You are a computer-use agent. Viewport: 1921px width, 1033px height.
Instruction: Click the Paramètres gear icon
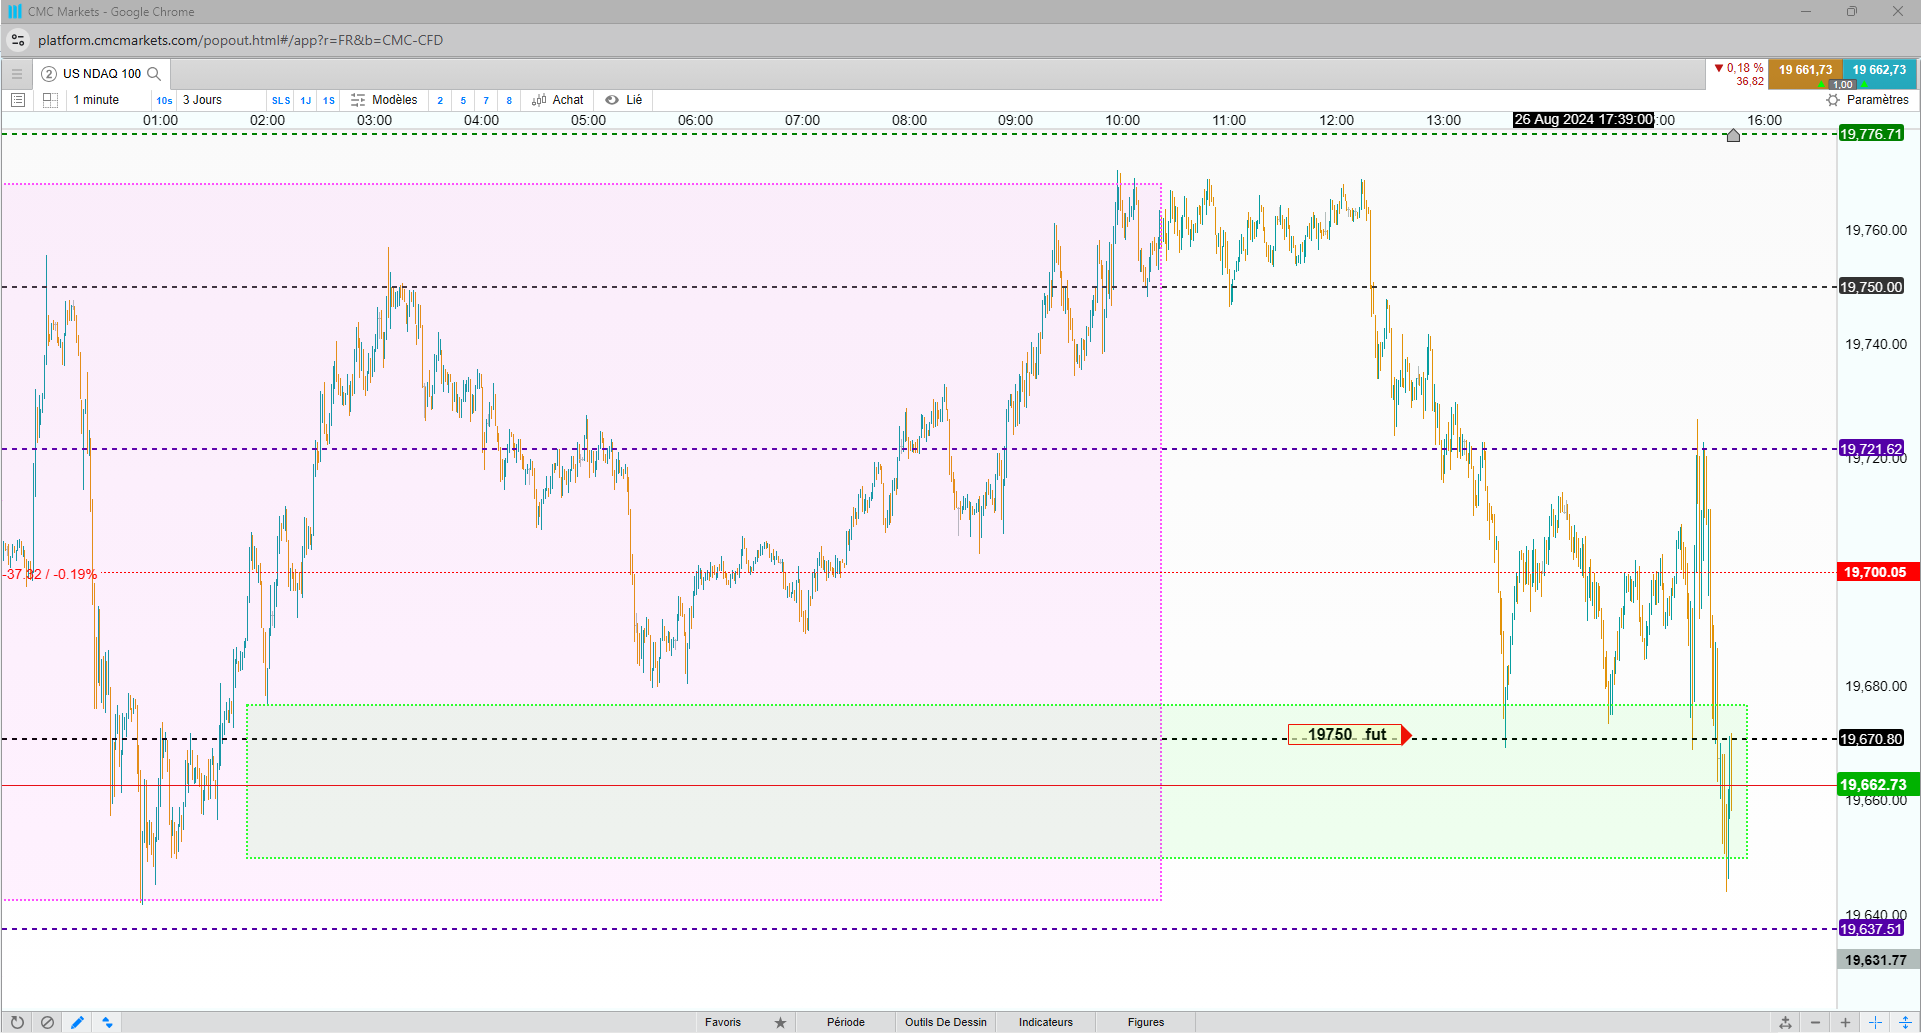point(1833,100)
